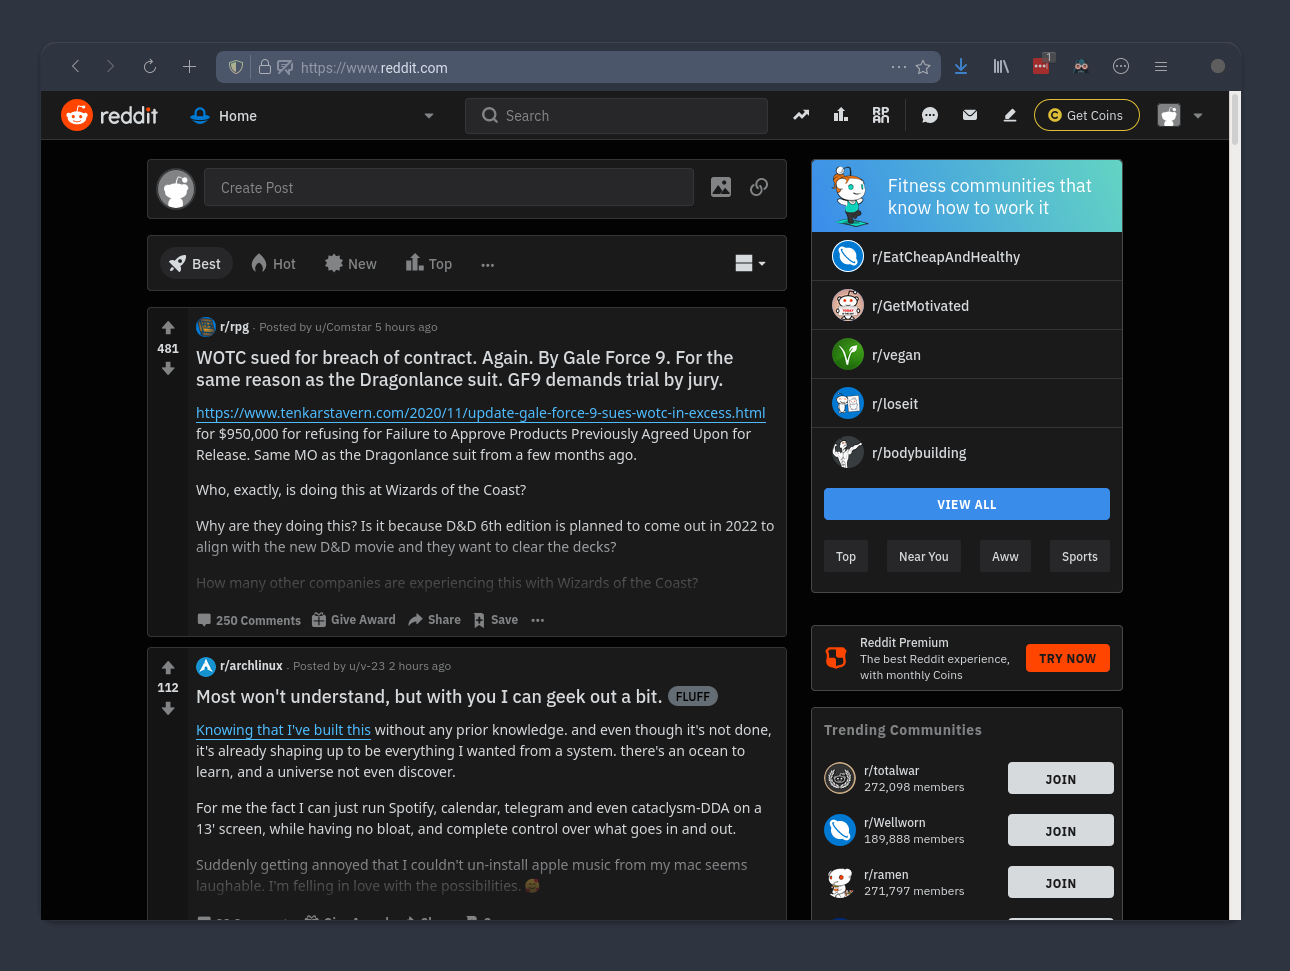Open the tenkarstavern.com article link
Viewport: 1290px width, 971px height.
pos(481,412)
